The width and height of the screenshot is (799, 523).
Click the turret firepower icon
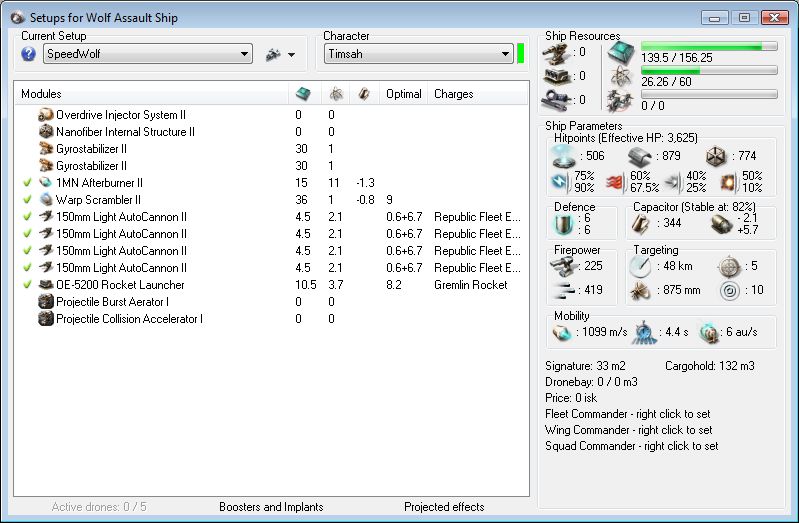pos(563,266)
